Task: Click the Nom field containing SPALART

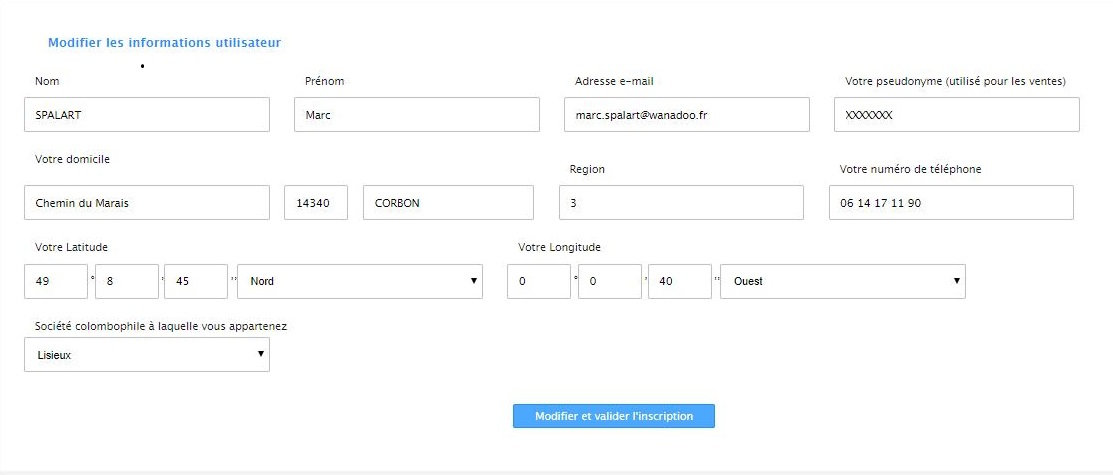Action: (146, 114)
